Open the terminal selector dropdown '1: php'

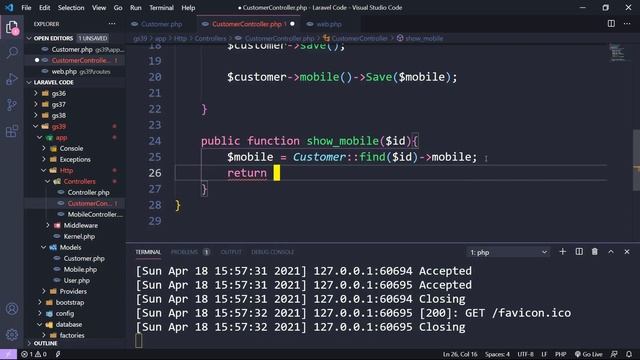pyautogui.click(x=508, y=252)
